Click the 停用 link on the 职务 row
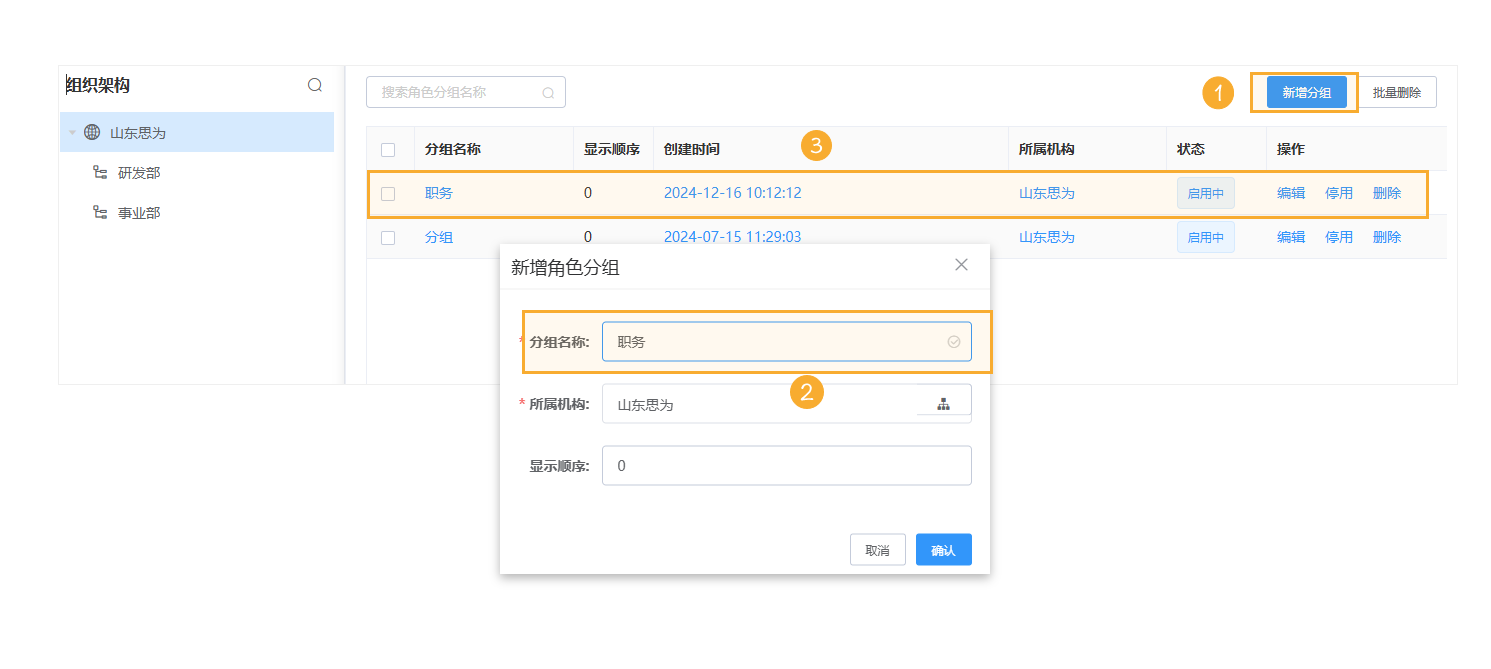The image size is (1491, 669). (1338, 193)
